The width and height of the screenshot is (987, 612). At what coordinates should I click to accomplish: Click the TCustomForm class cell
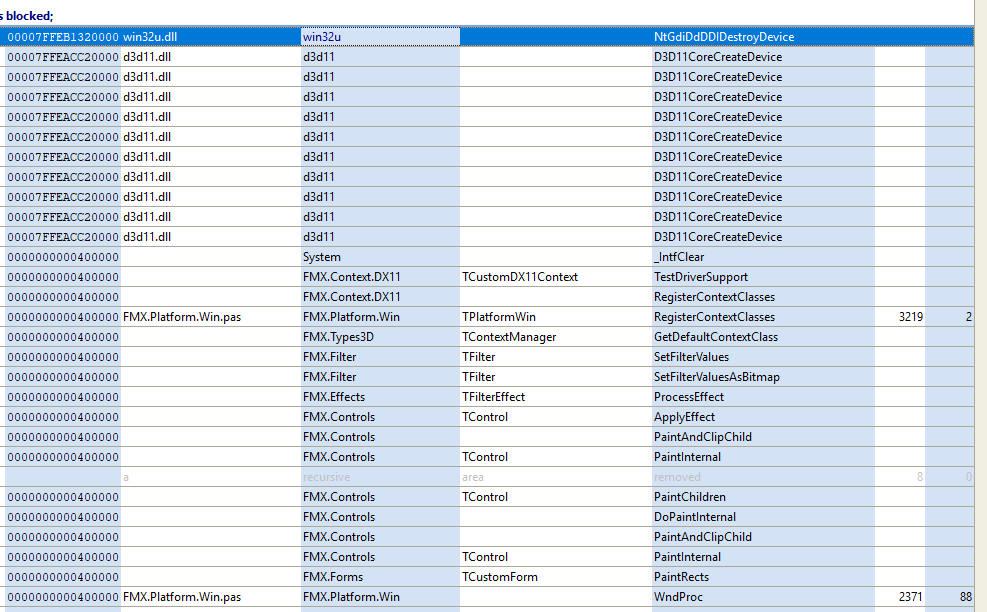pos(556,577)
